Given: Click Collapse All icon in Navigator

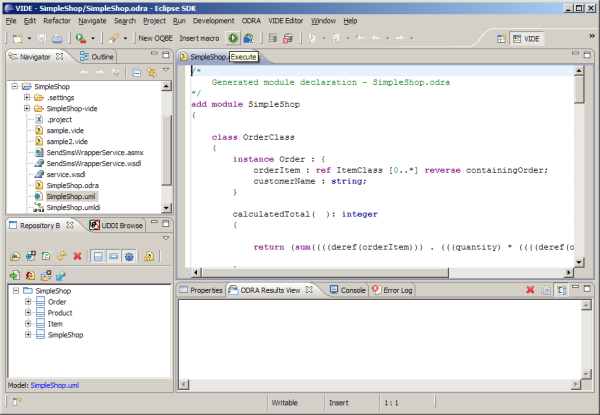Looking at the screenshot, I should [136, 72].
